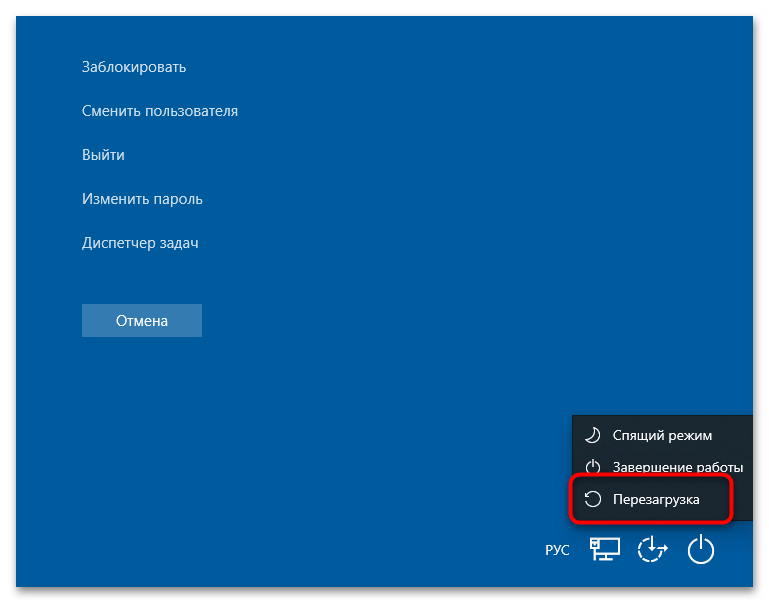Open the Ease of Access icon

pyautogui.click(x=652, y=549)
